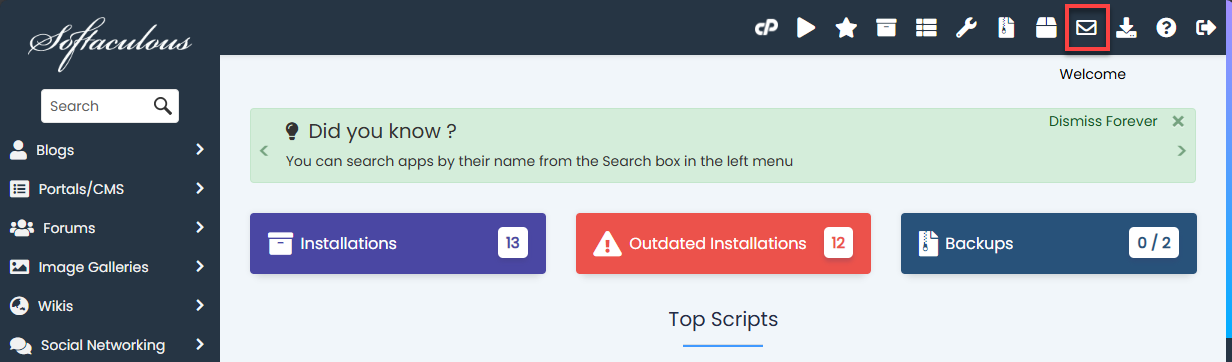
Task: Click the zip file icon on Backups card
Action: point(927,243)
